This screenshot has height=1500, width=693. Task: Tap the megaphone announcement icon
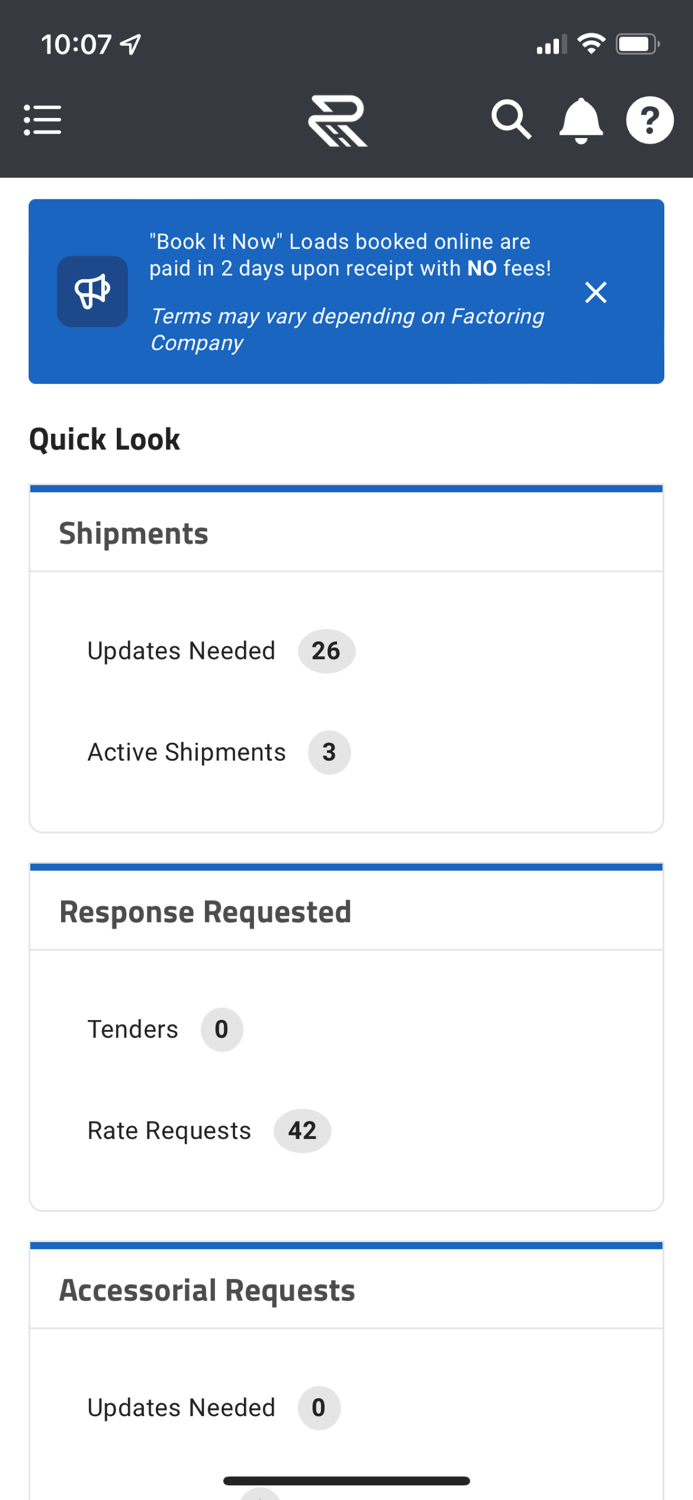tap(92, 291)
